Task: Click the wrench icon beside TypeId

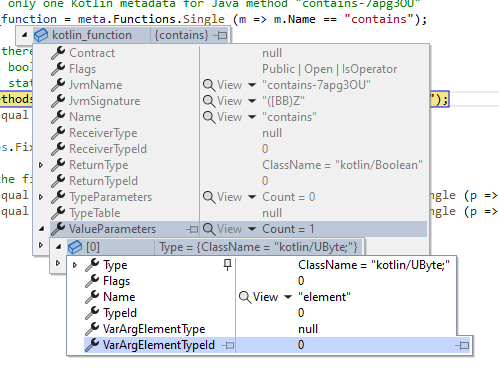Action: click(92, 313)
